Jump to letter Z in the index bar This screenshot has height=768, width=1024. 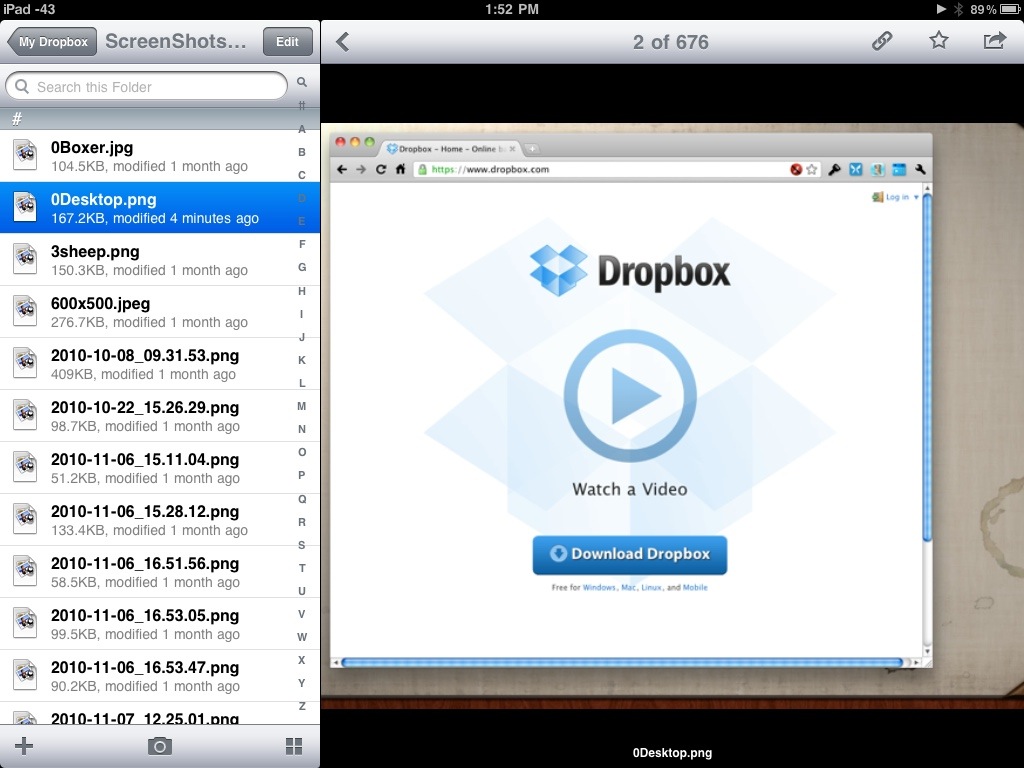pyautogui.click(x=302, y=706)
